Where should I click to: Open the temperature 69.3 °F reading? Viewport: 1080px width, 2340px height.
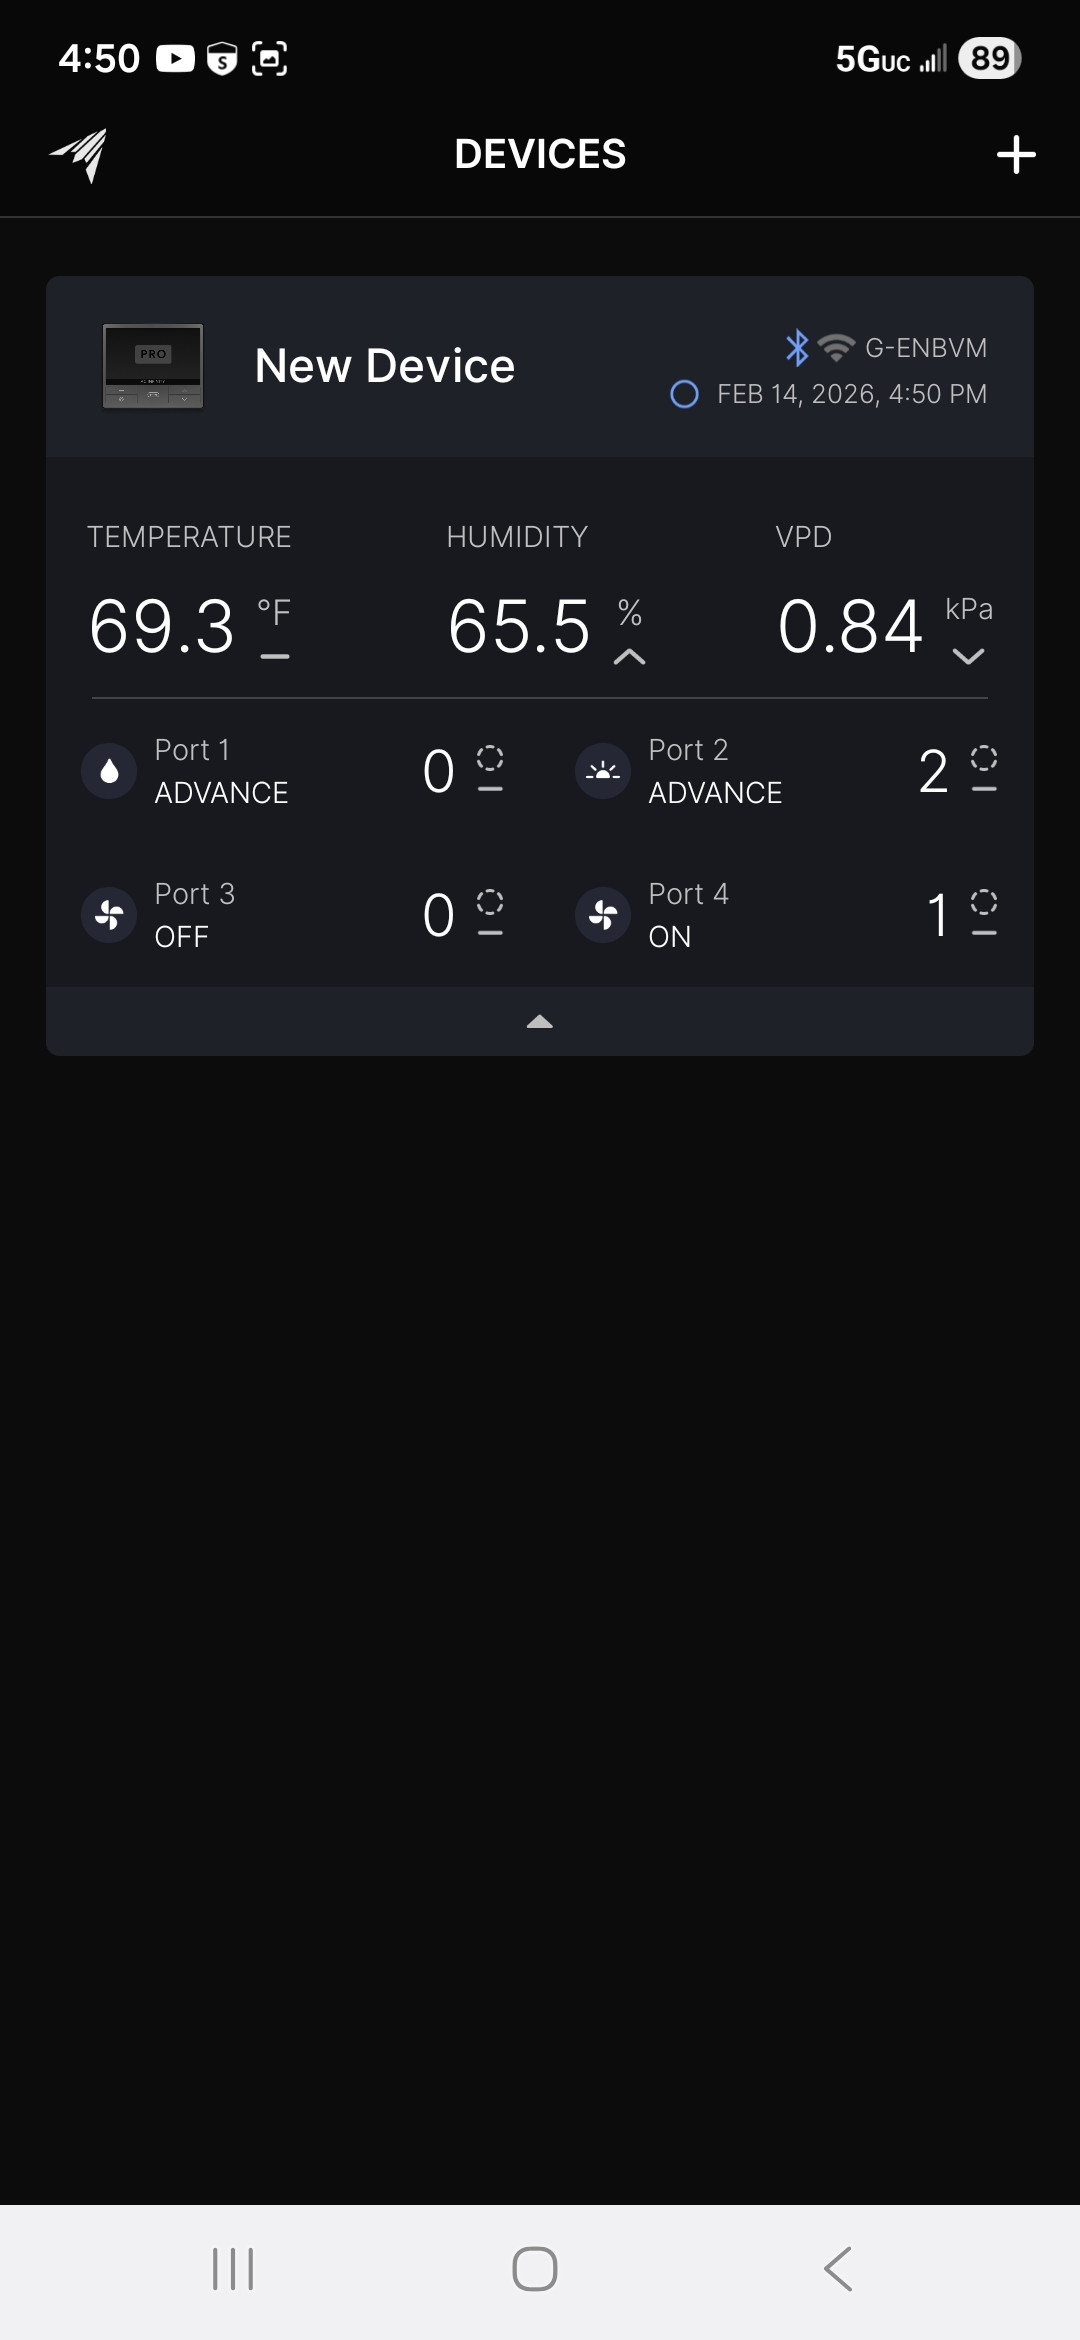tap(163, 627)
